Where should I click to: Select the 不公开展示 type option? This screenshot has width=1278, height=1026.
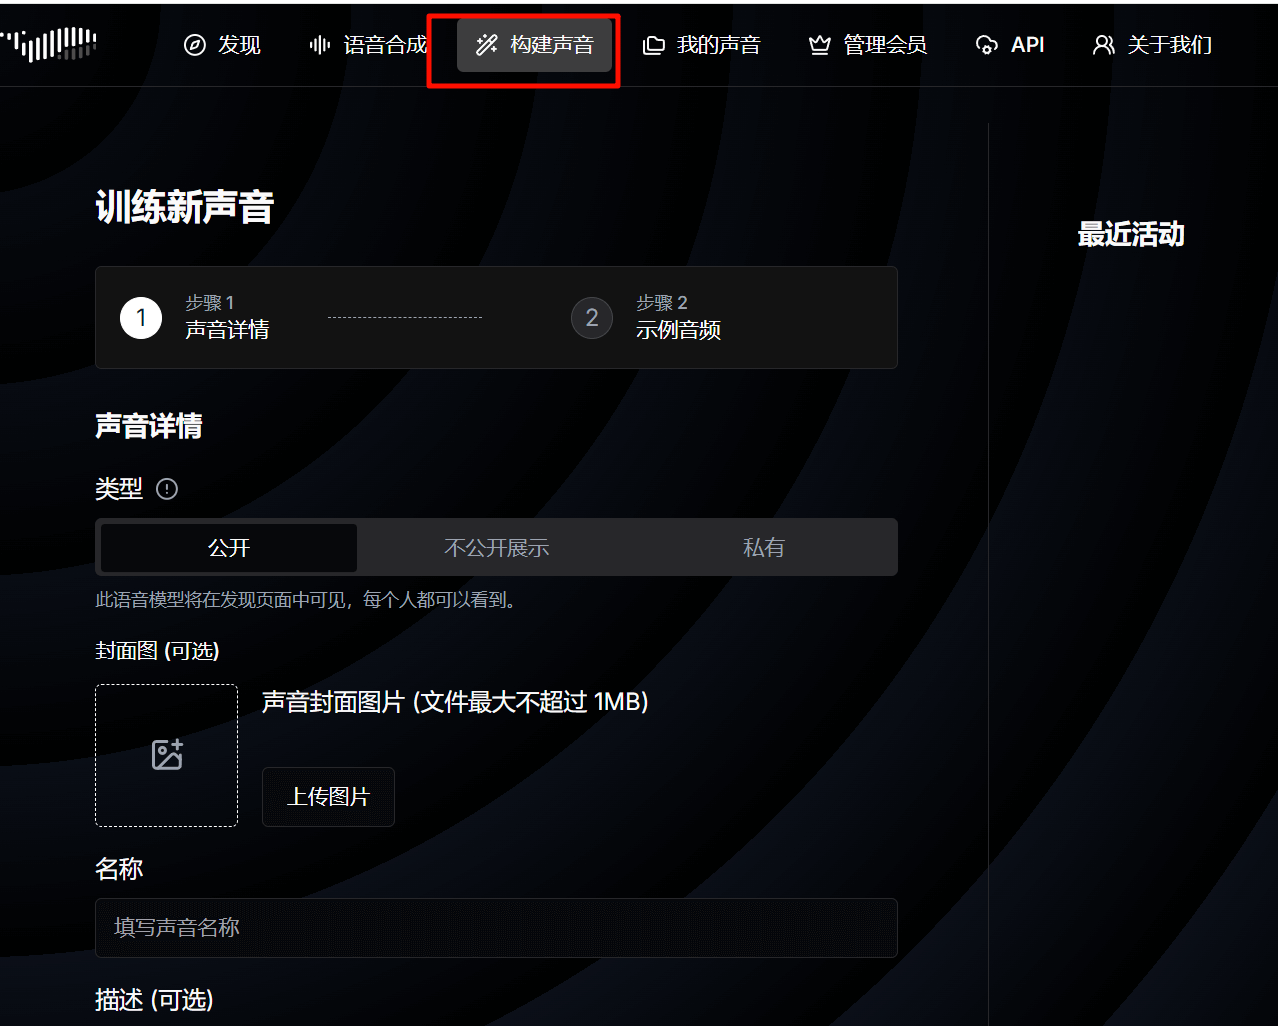pyautogui.click(x=497, y=548)
